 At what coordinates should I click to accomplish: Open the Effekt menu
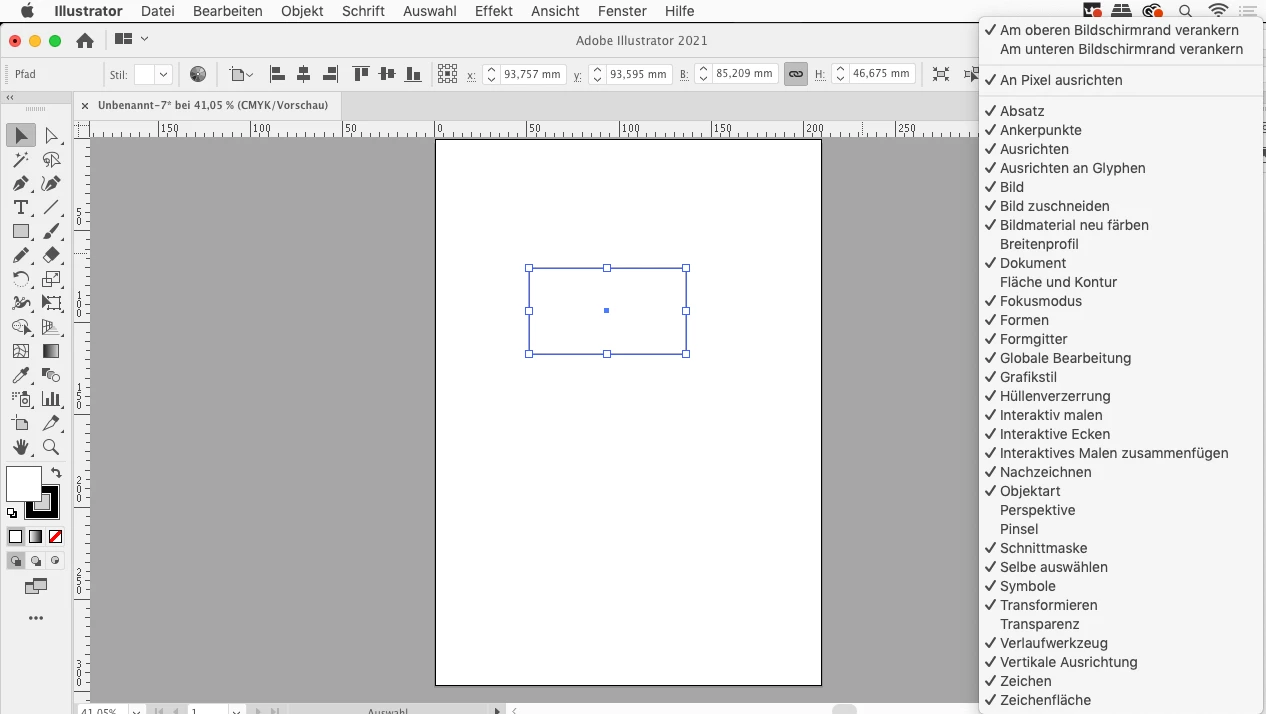[x=494, y=11]
